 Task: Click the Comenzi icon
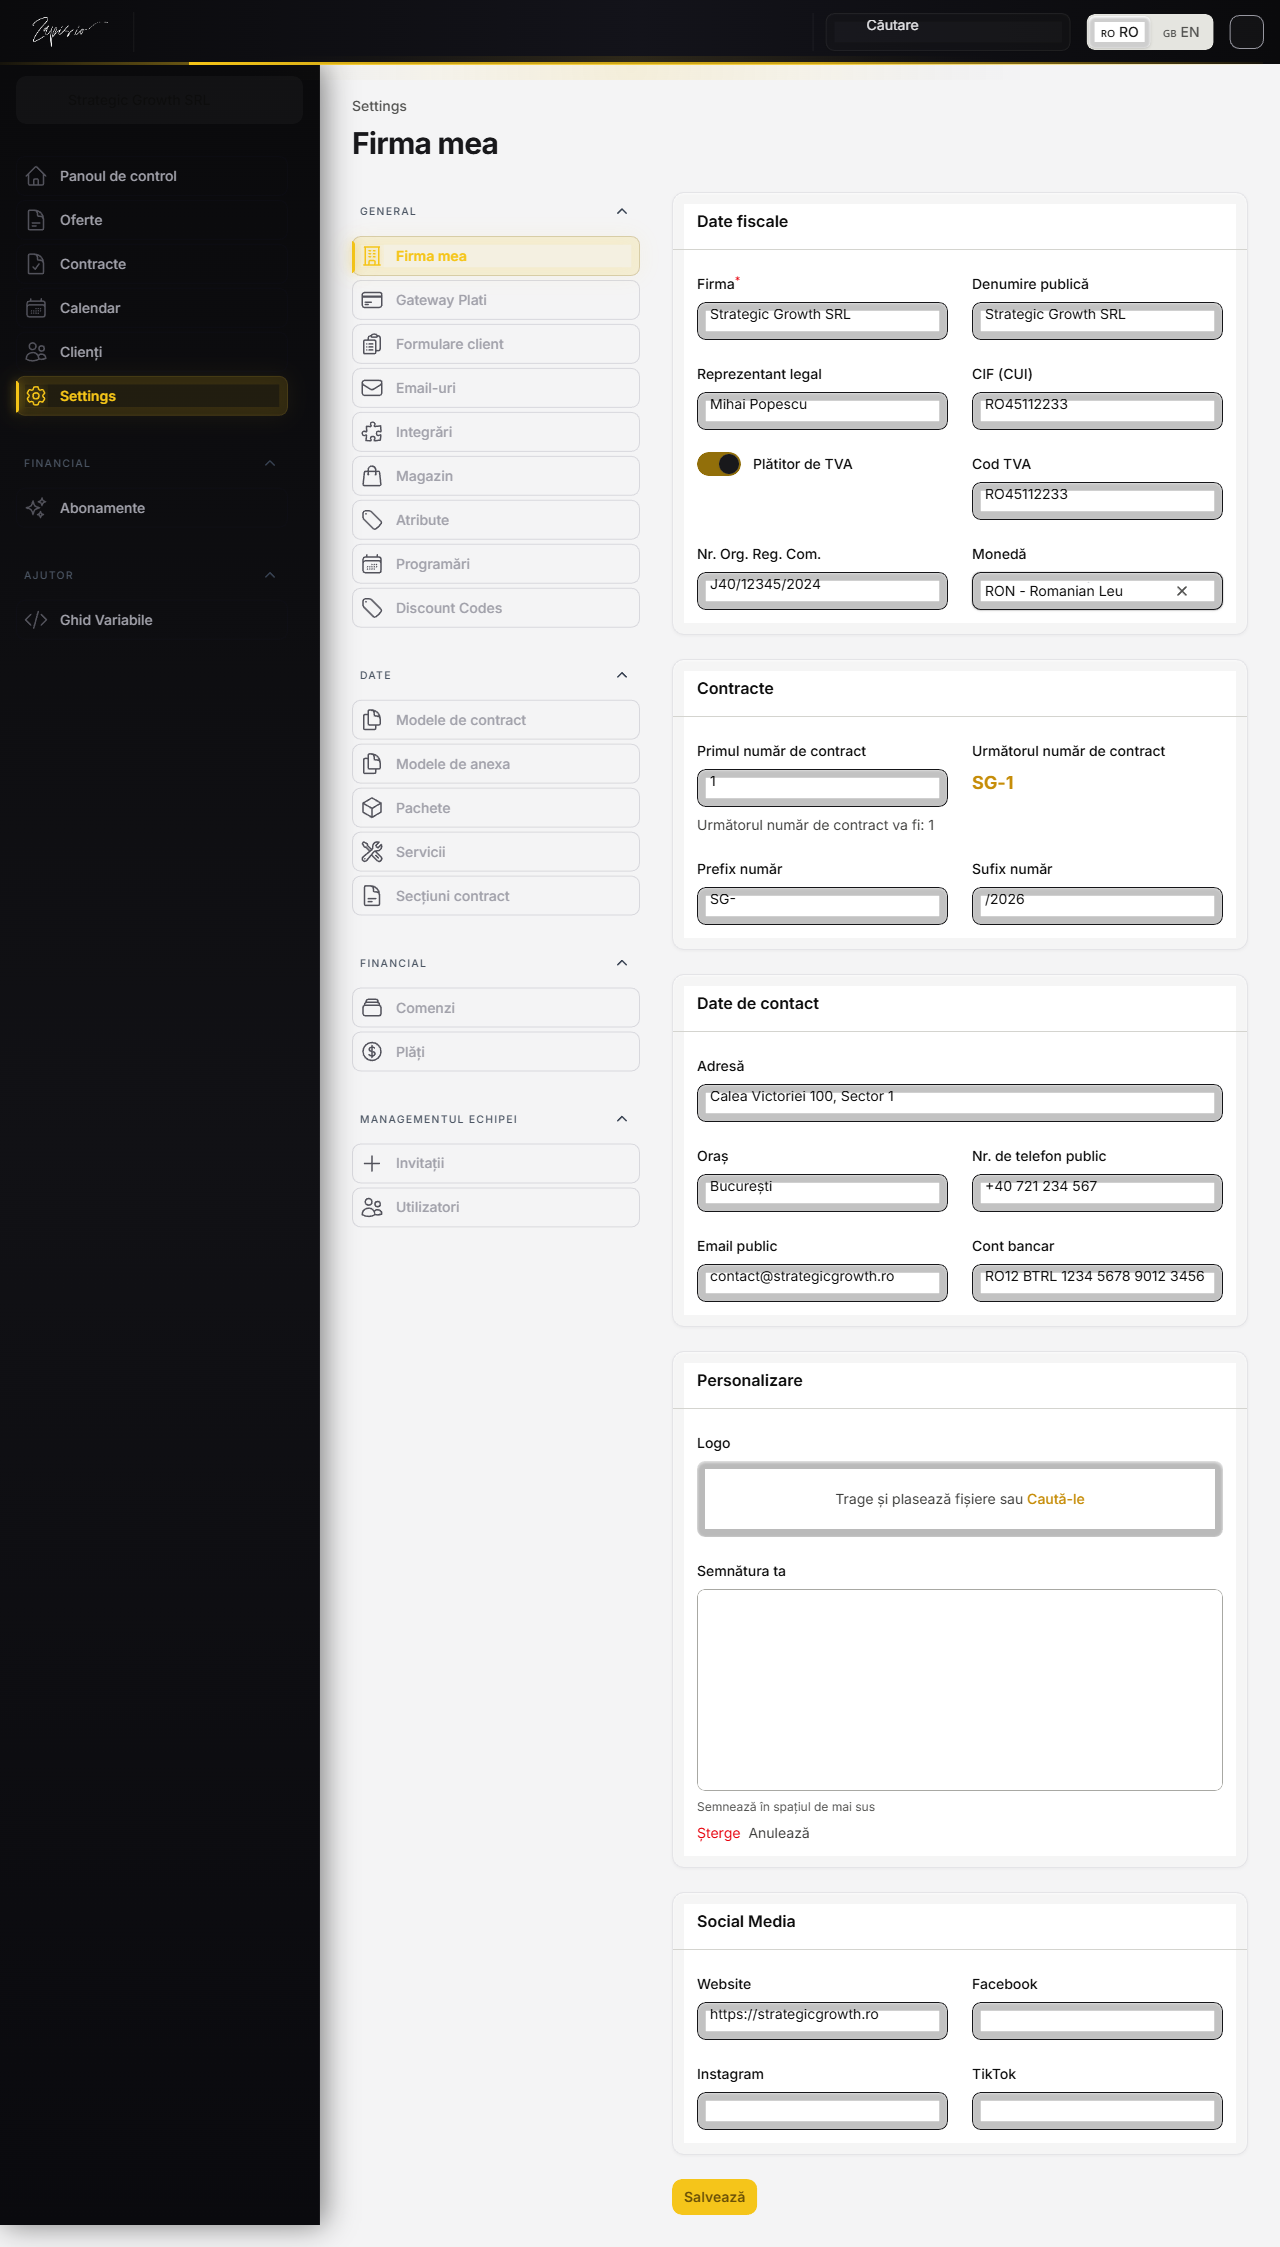(372, 1008)
